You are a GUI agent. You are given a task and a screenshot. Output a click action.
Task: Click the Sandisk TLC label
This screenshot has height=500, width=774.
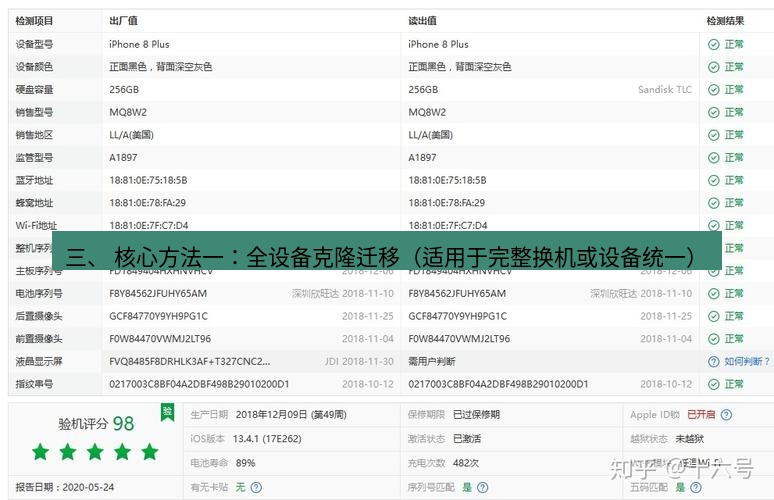pos(665,90)
